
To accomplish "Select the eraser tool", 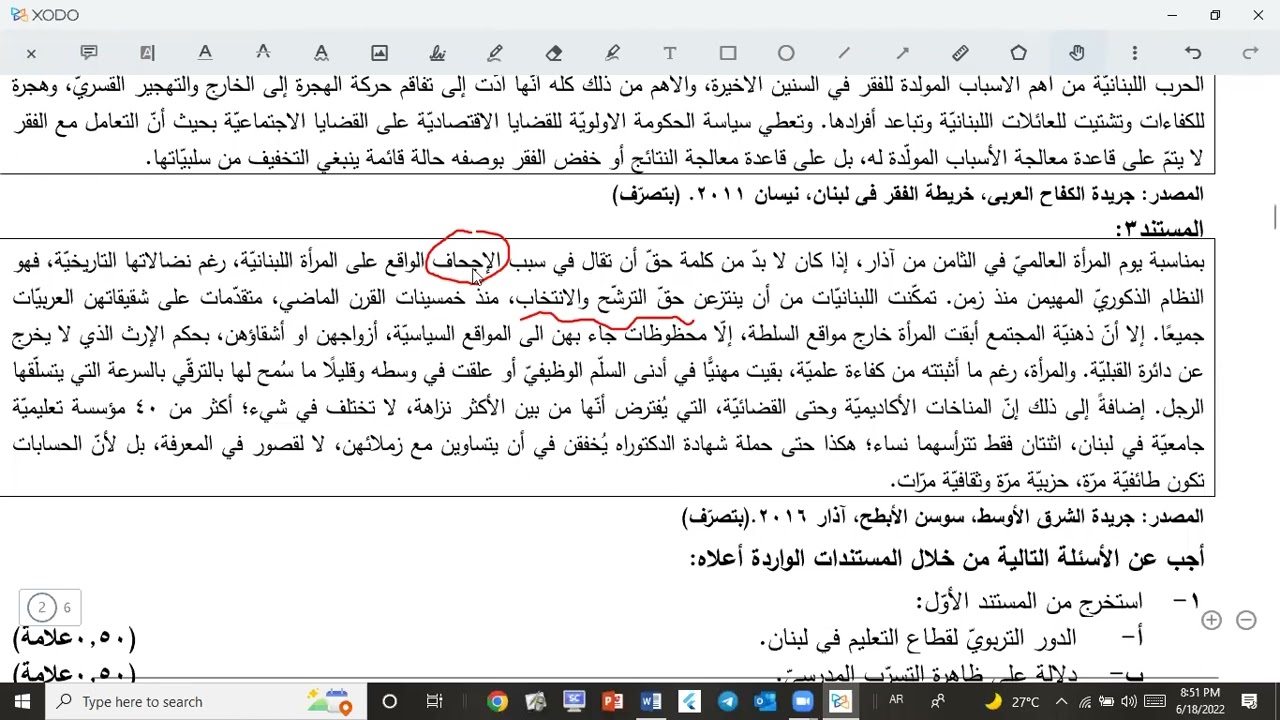I will (x=553, y=53).
